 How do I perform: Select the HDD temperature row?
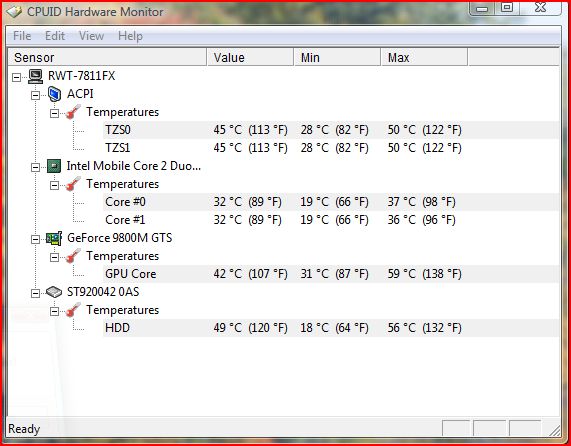[331, 328]
